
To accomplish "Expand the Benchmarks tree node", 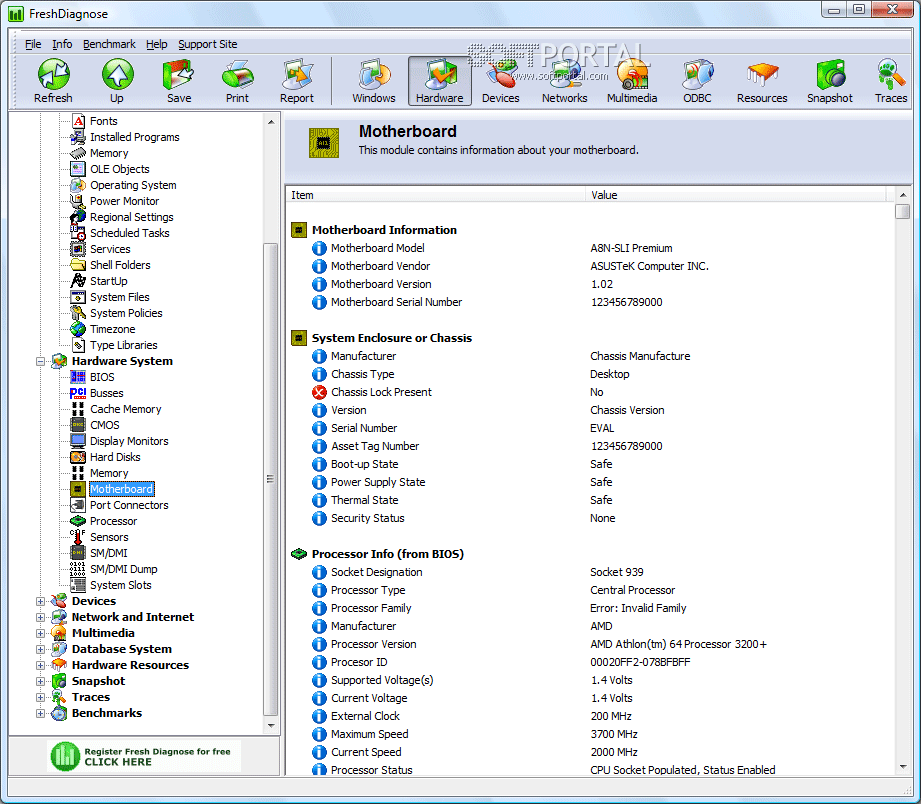I will (x=41, y=714).
